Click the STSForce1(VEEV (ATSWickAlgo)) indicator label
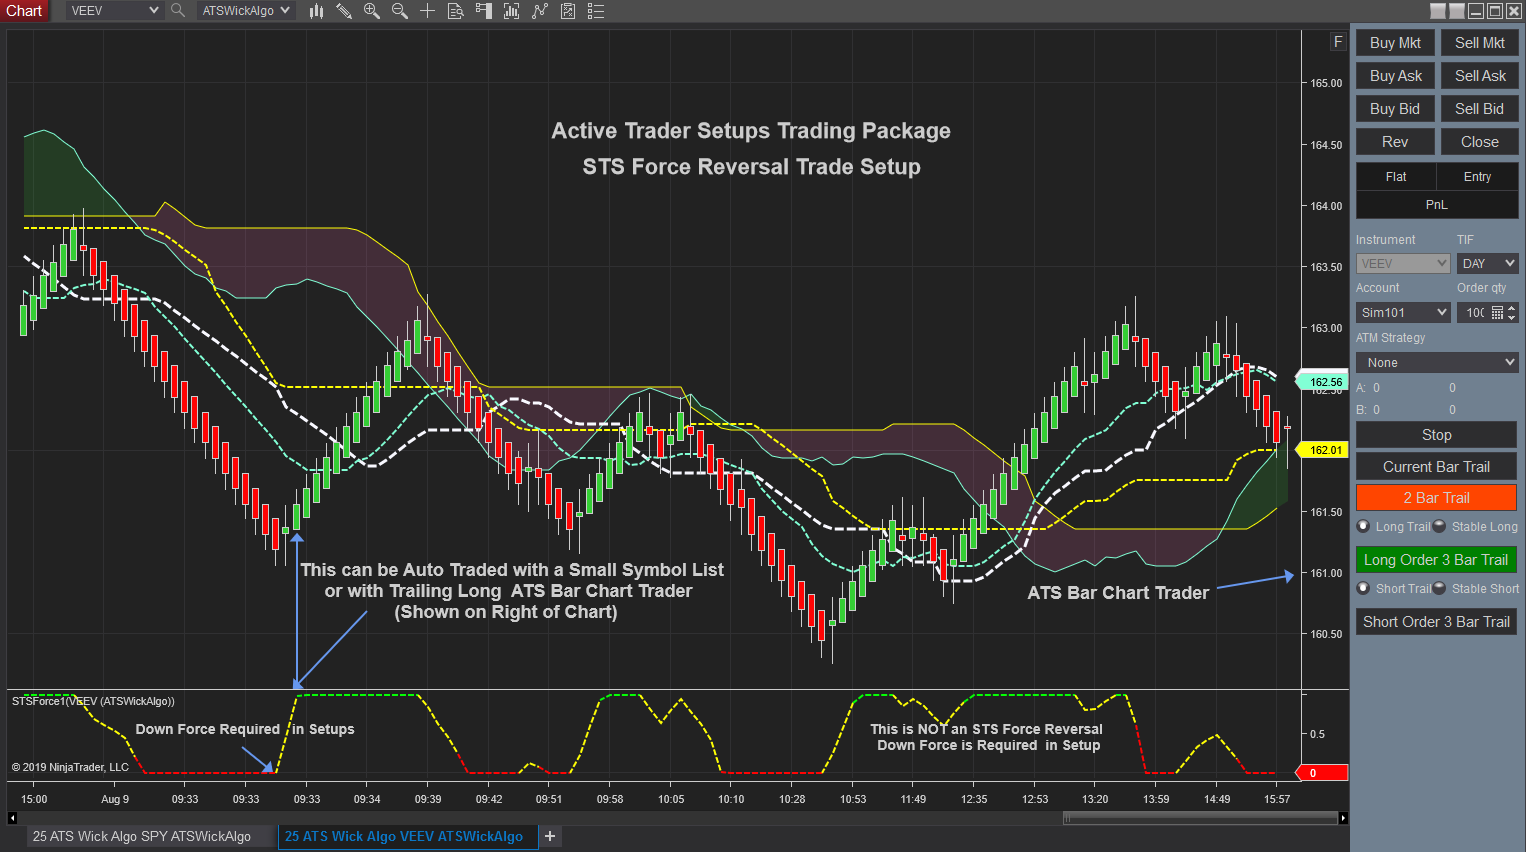 click(x=93, y=701)
